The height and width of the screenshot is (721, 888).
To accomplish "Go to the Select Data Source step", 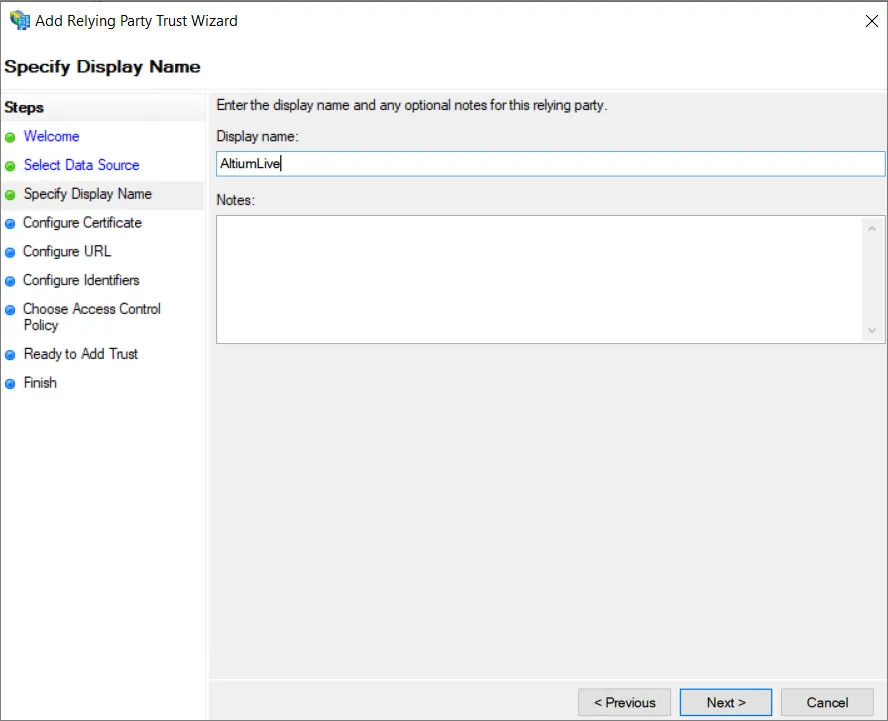I will [x=81, y=165].
